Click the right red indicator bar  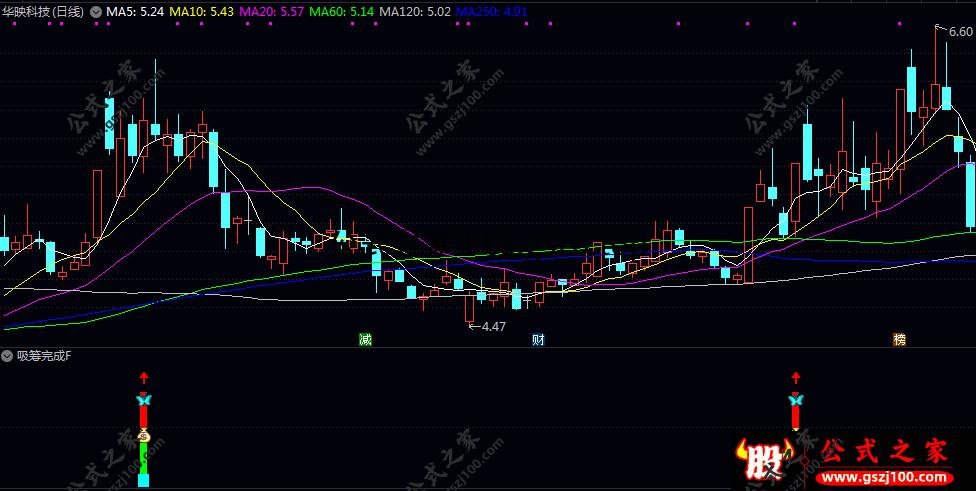[795, 417]
